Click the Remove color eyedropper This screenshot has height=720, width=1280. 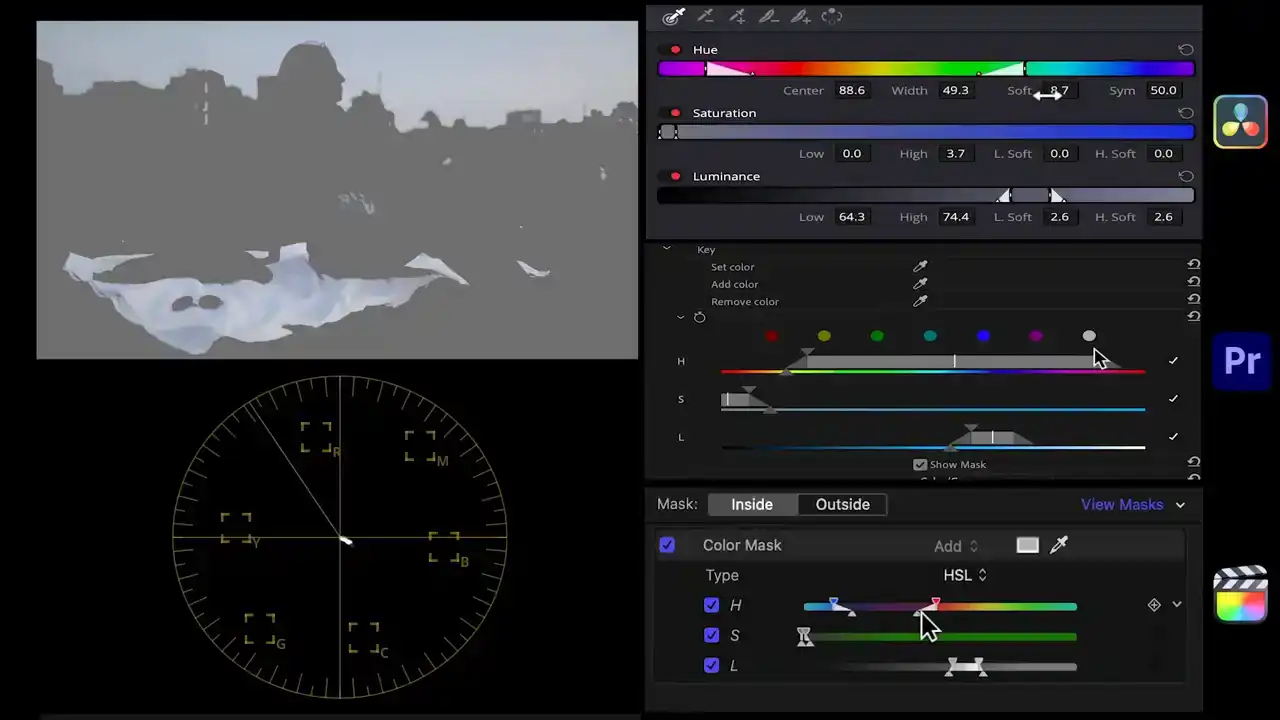click(x=920, y=301)
